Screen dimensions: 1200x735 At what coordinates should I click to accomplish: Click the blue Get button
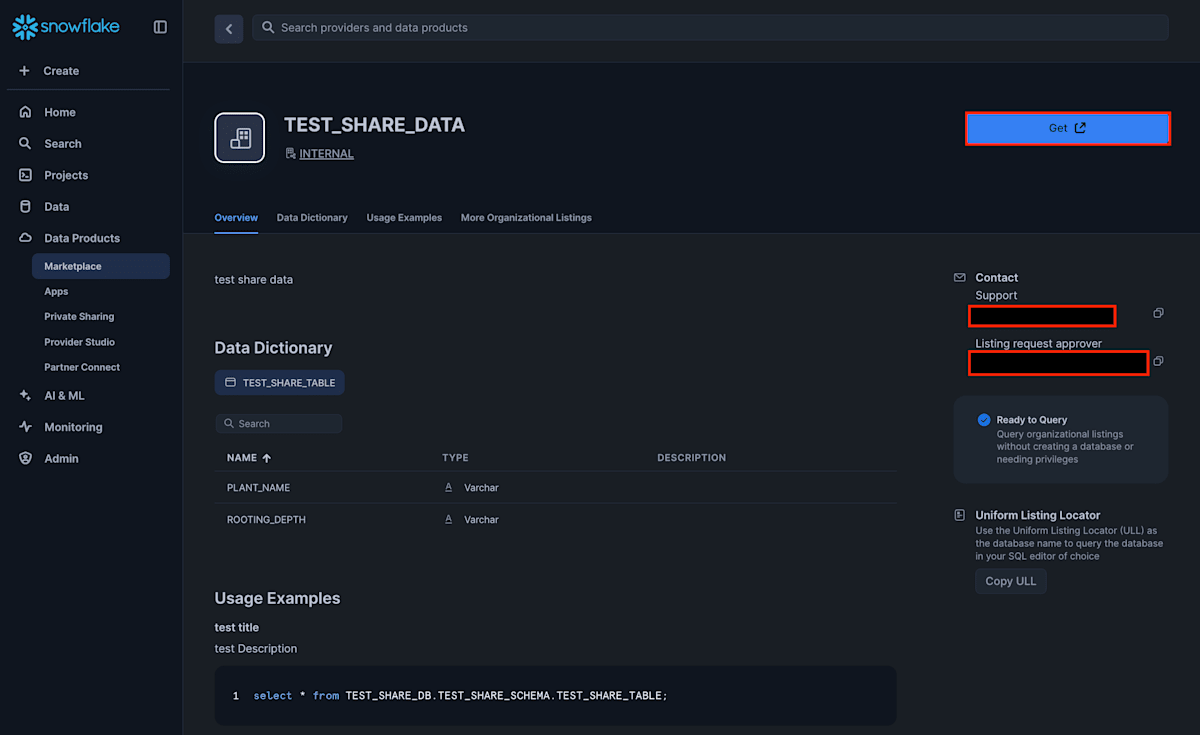pyautogui.click(x=1067, y=128)
